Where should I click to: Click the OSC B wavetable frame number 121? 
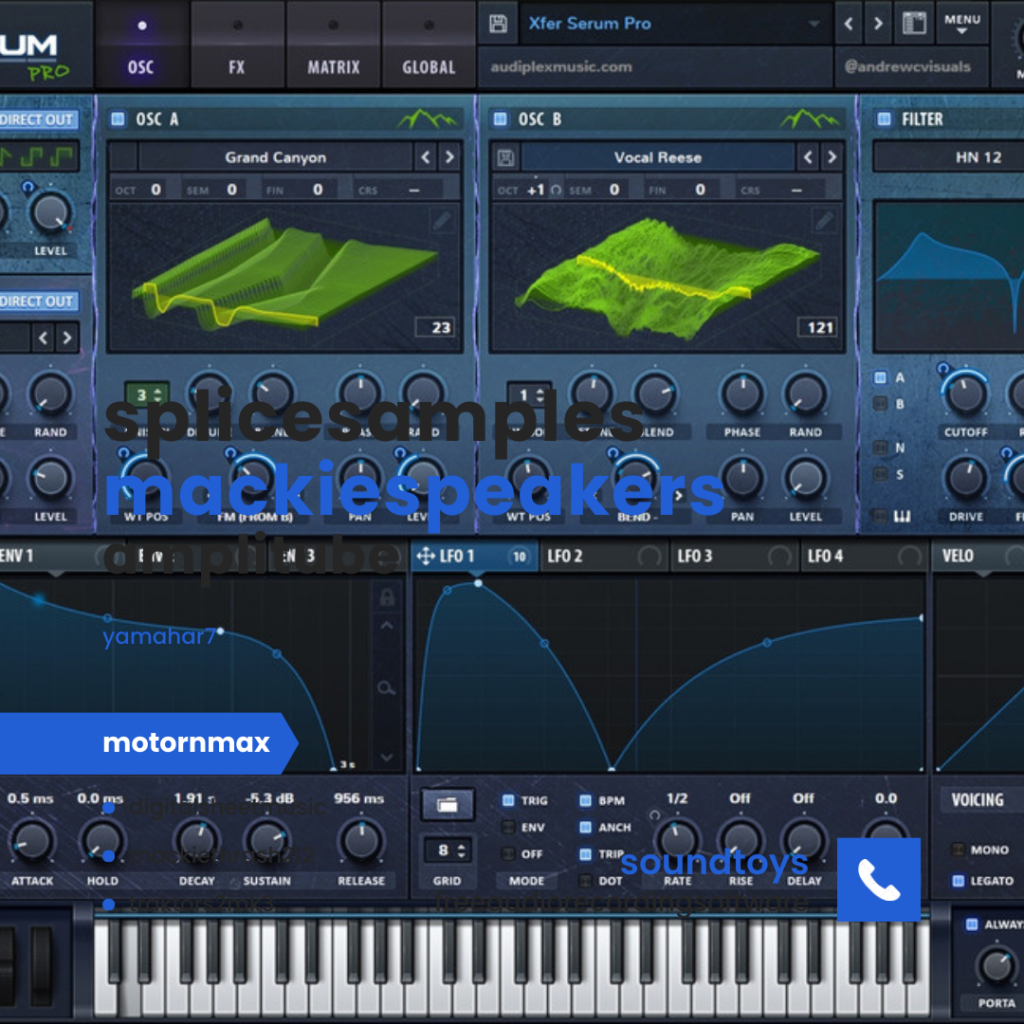pyautogui.click(x=820, y=327)
